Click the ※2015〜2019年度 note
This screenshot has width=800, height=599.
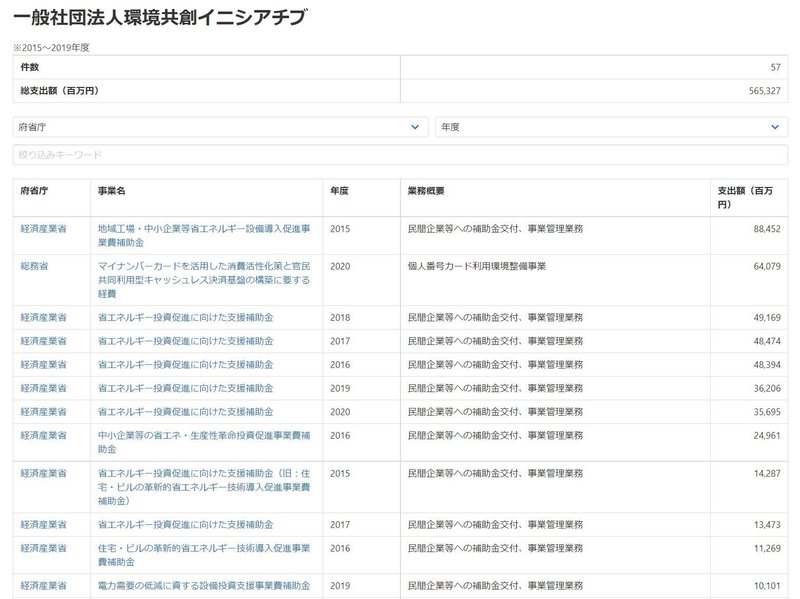coord(51,47)
